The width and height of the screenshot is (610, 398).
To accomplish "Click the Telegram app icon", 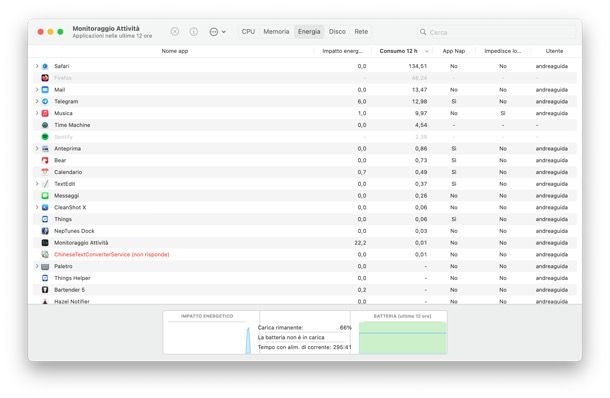I will [45, 102].
